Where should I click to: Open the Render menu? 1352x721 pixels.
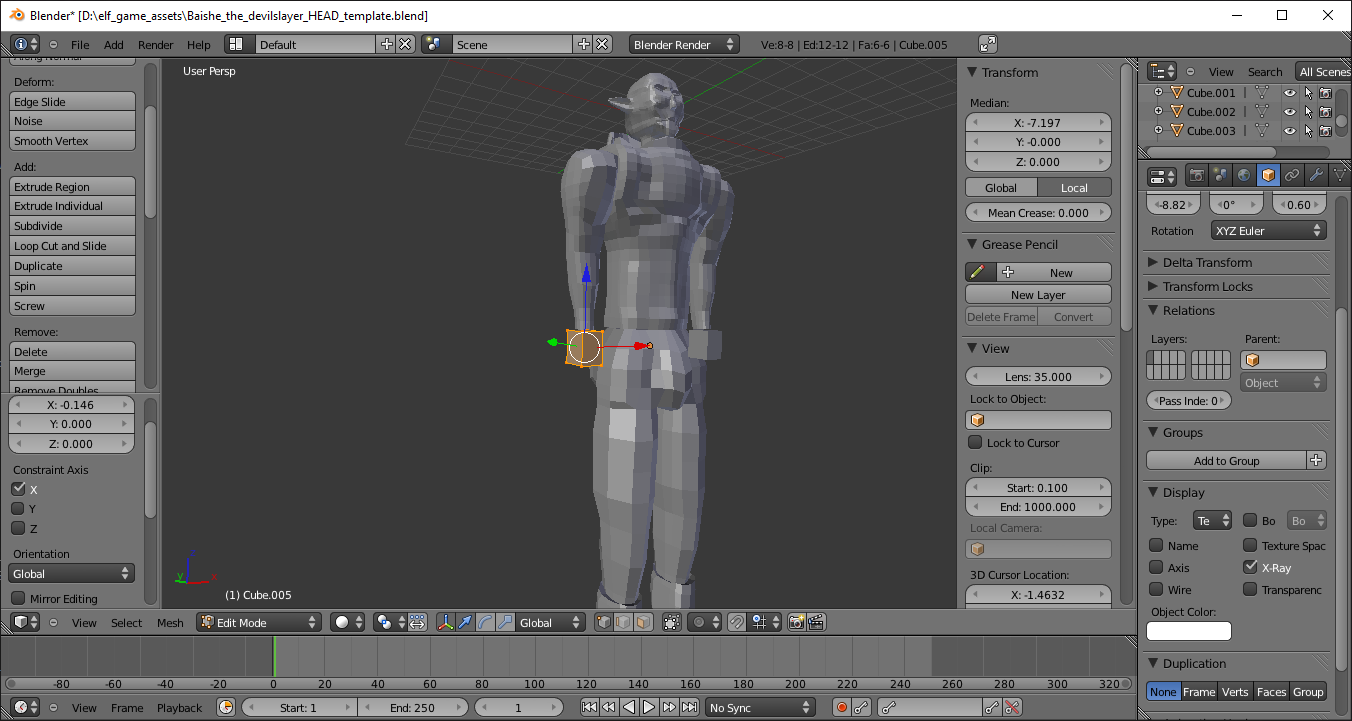[155, 45]
